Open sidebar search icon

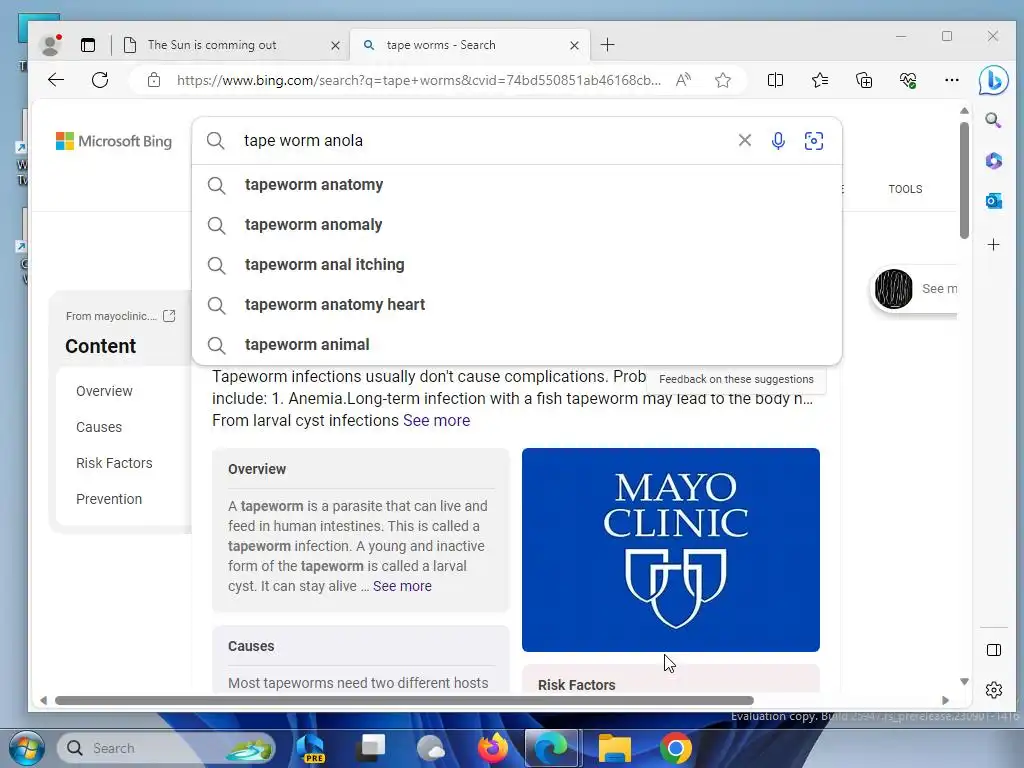tap(993, 120)
